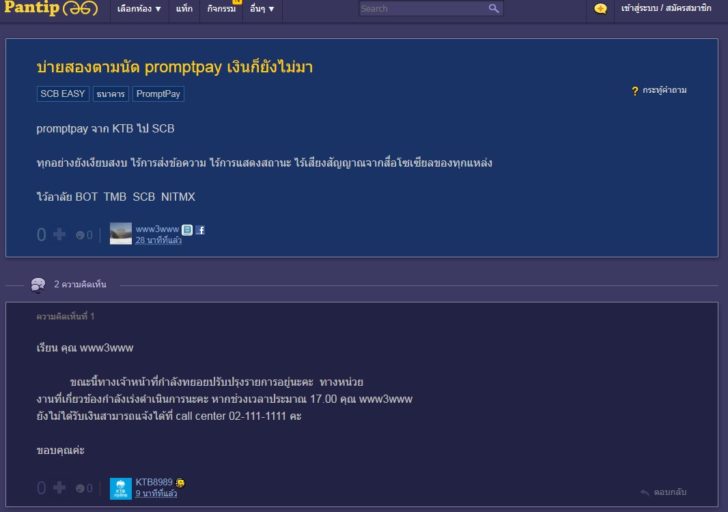Open the แท็ก menu item

click(x=184, y=9)
